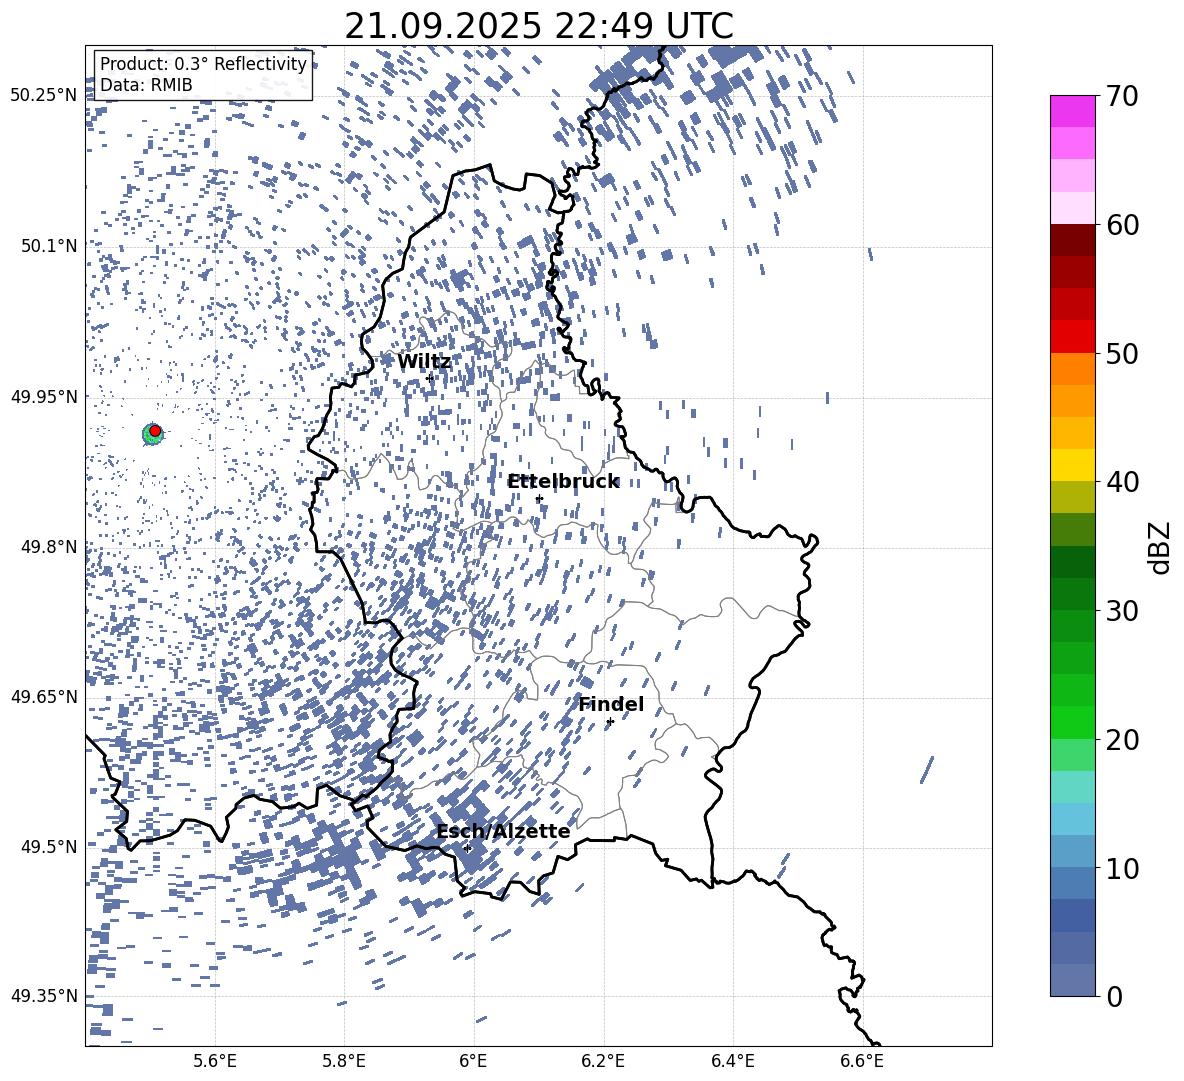Screen dimensions: 1184x1081
Task: Click the 6.2°E longitude label
Action: 603,1061
